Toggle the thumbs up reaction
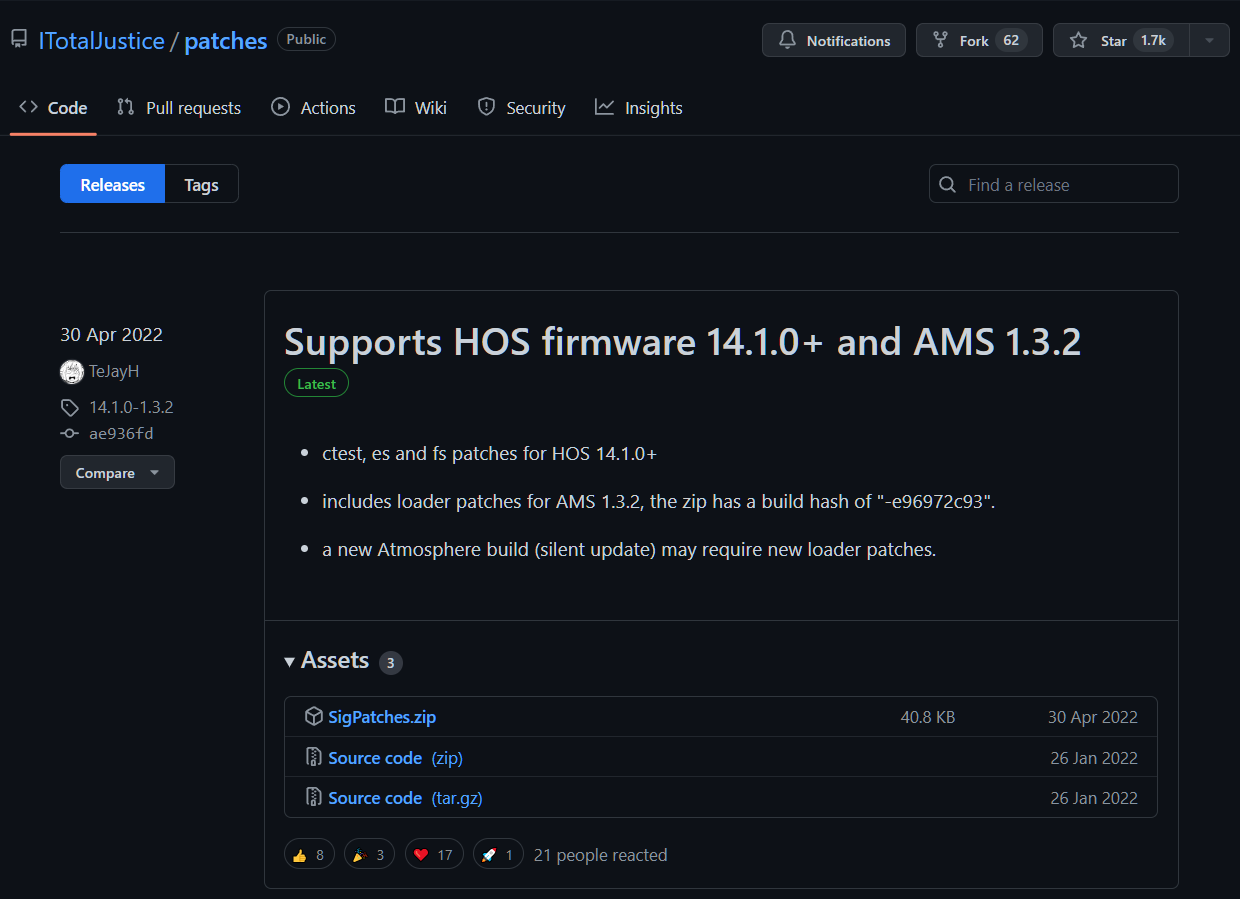1240x899 pixels. [x=309, y=854]
